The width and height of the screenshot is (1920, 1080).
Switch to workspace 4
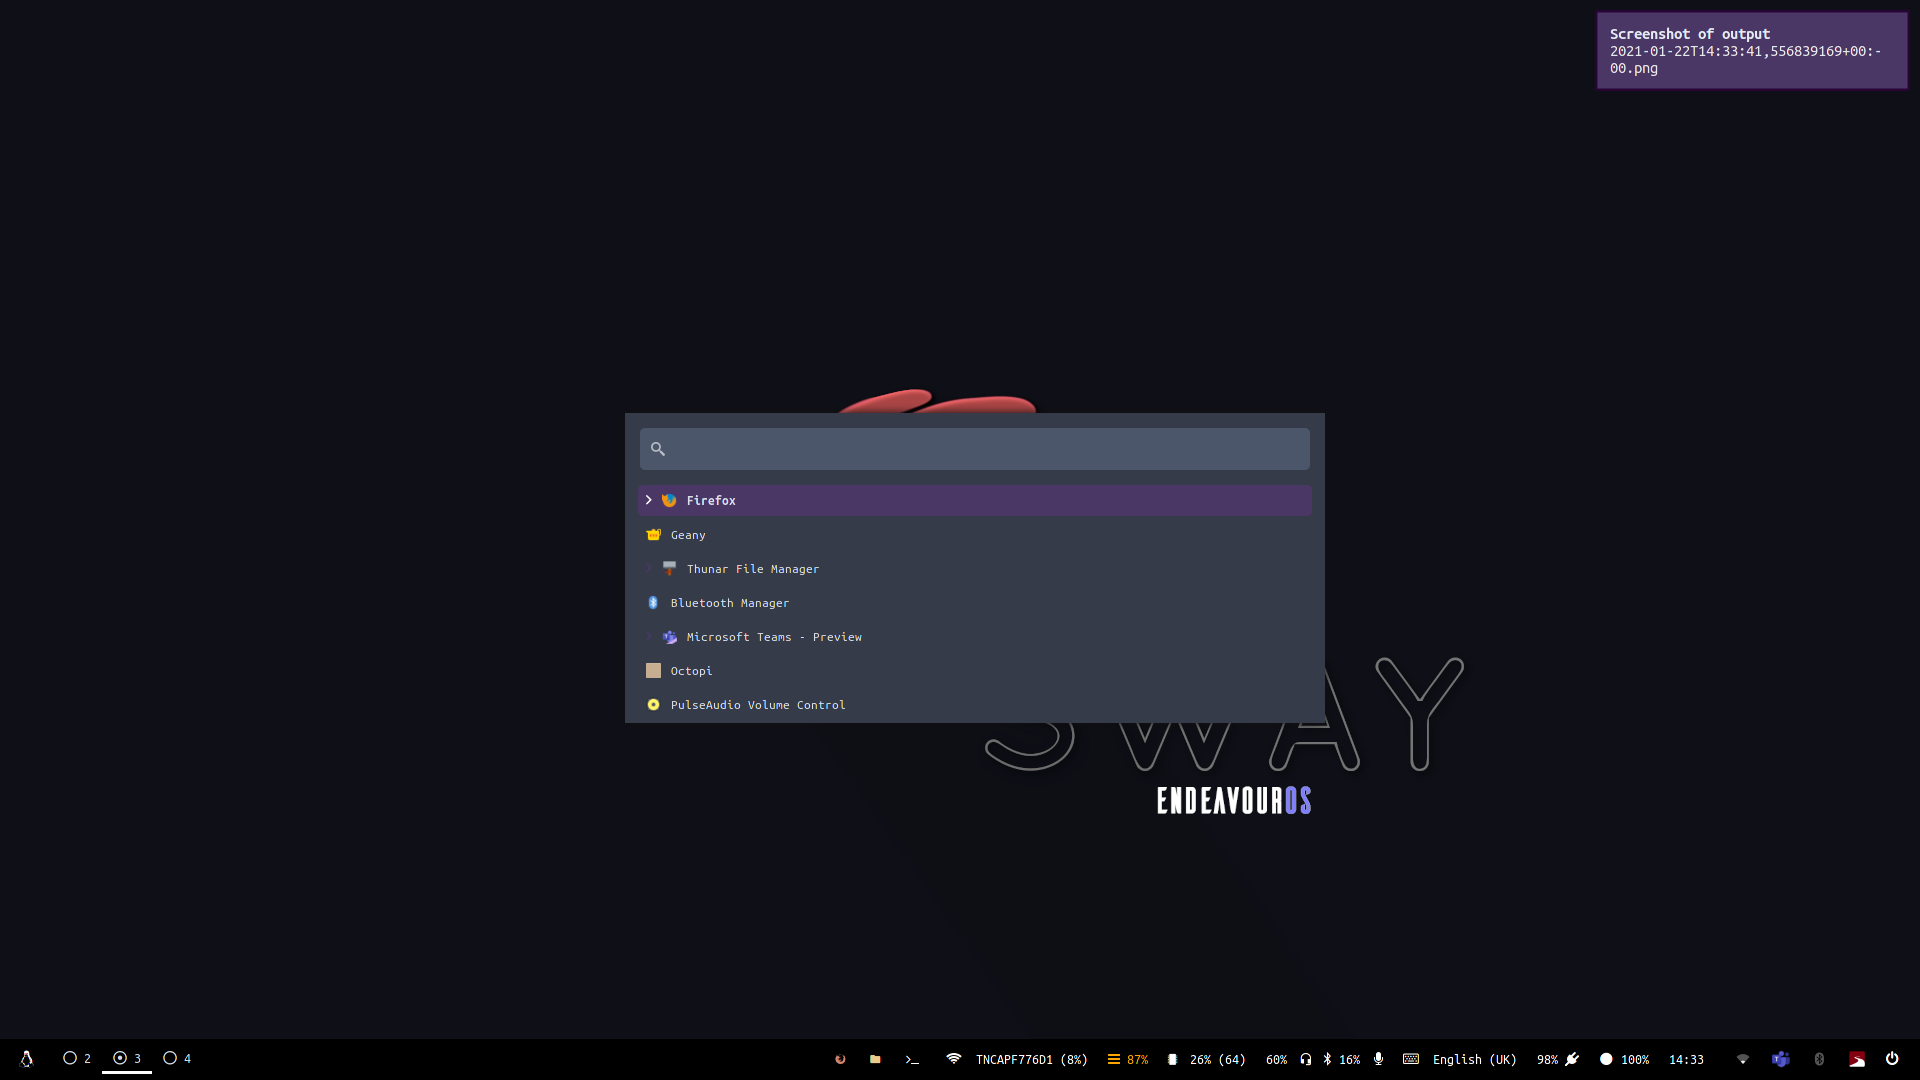coord(177,1058)
